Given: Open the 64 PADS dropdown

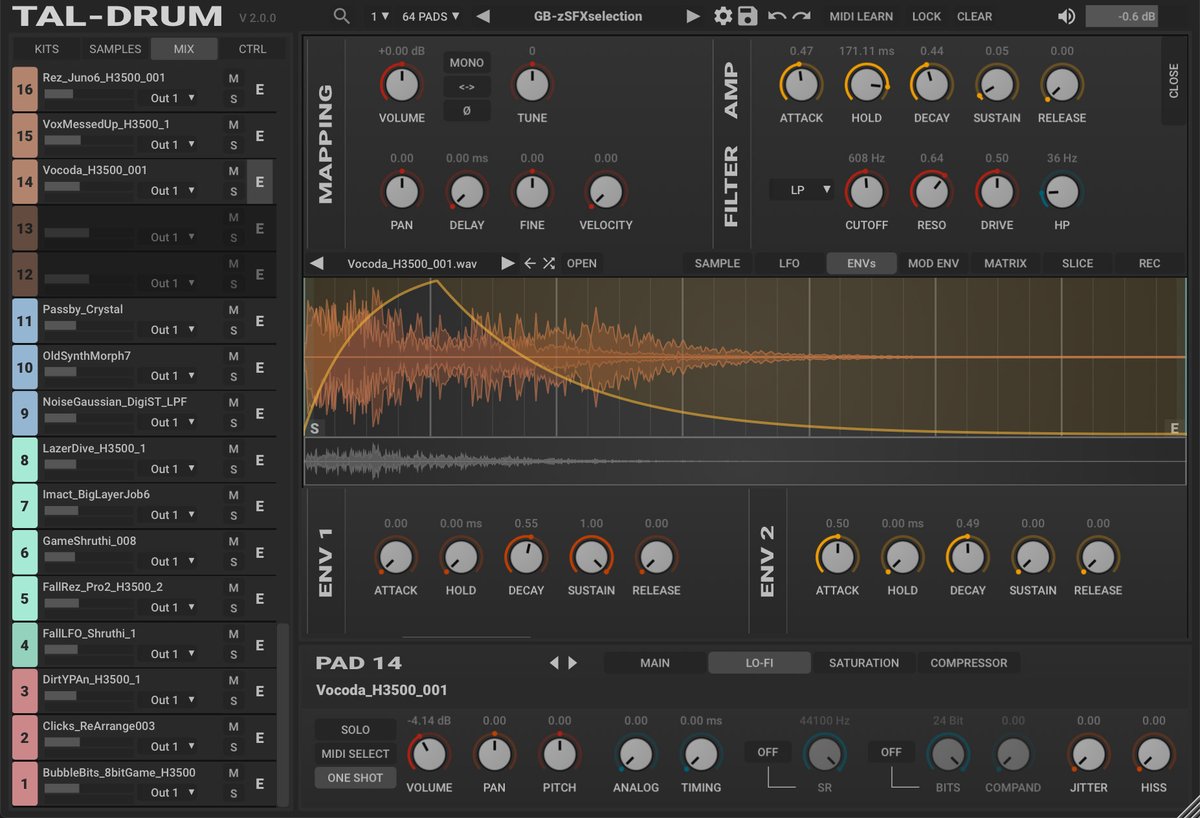Looking at the screenshot, I should [x=430, y=16].
